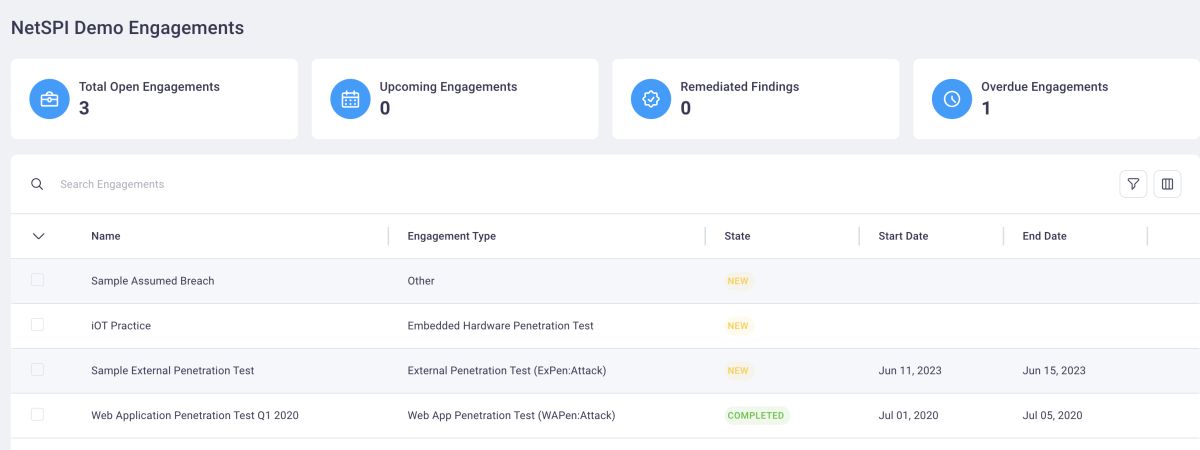
Task: Click the calendar icon for Upcoming Engagements
Action: pos(350,99)
